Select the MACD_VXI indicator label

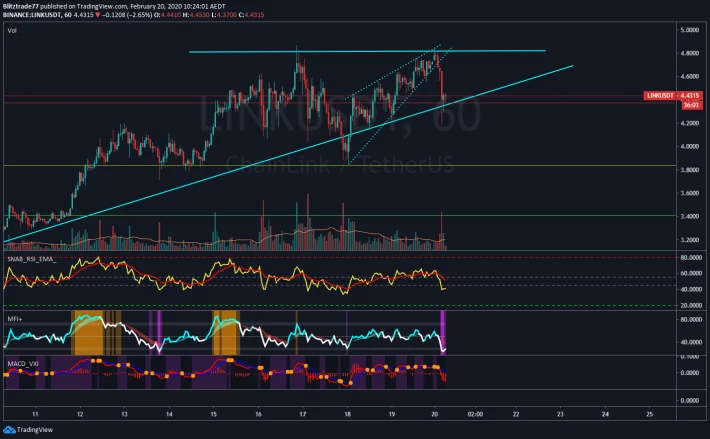23,363
